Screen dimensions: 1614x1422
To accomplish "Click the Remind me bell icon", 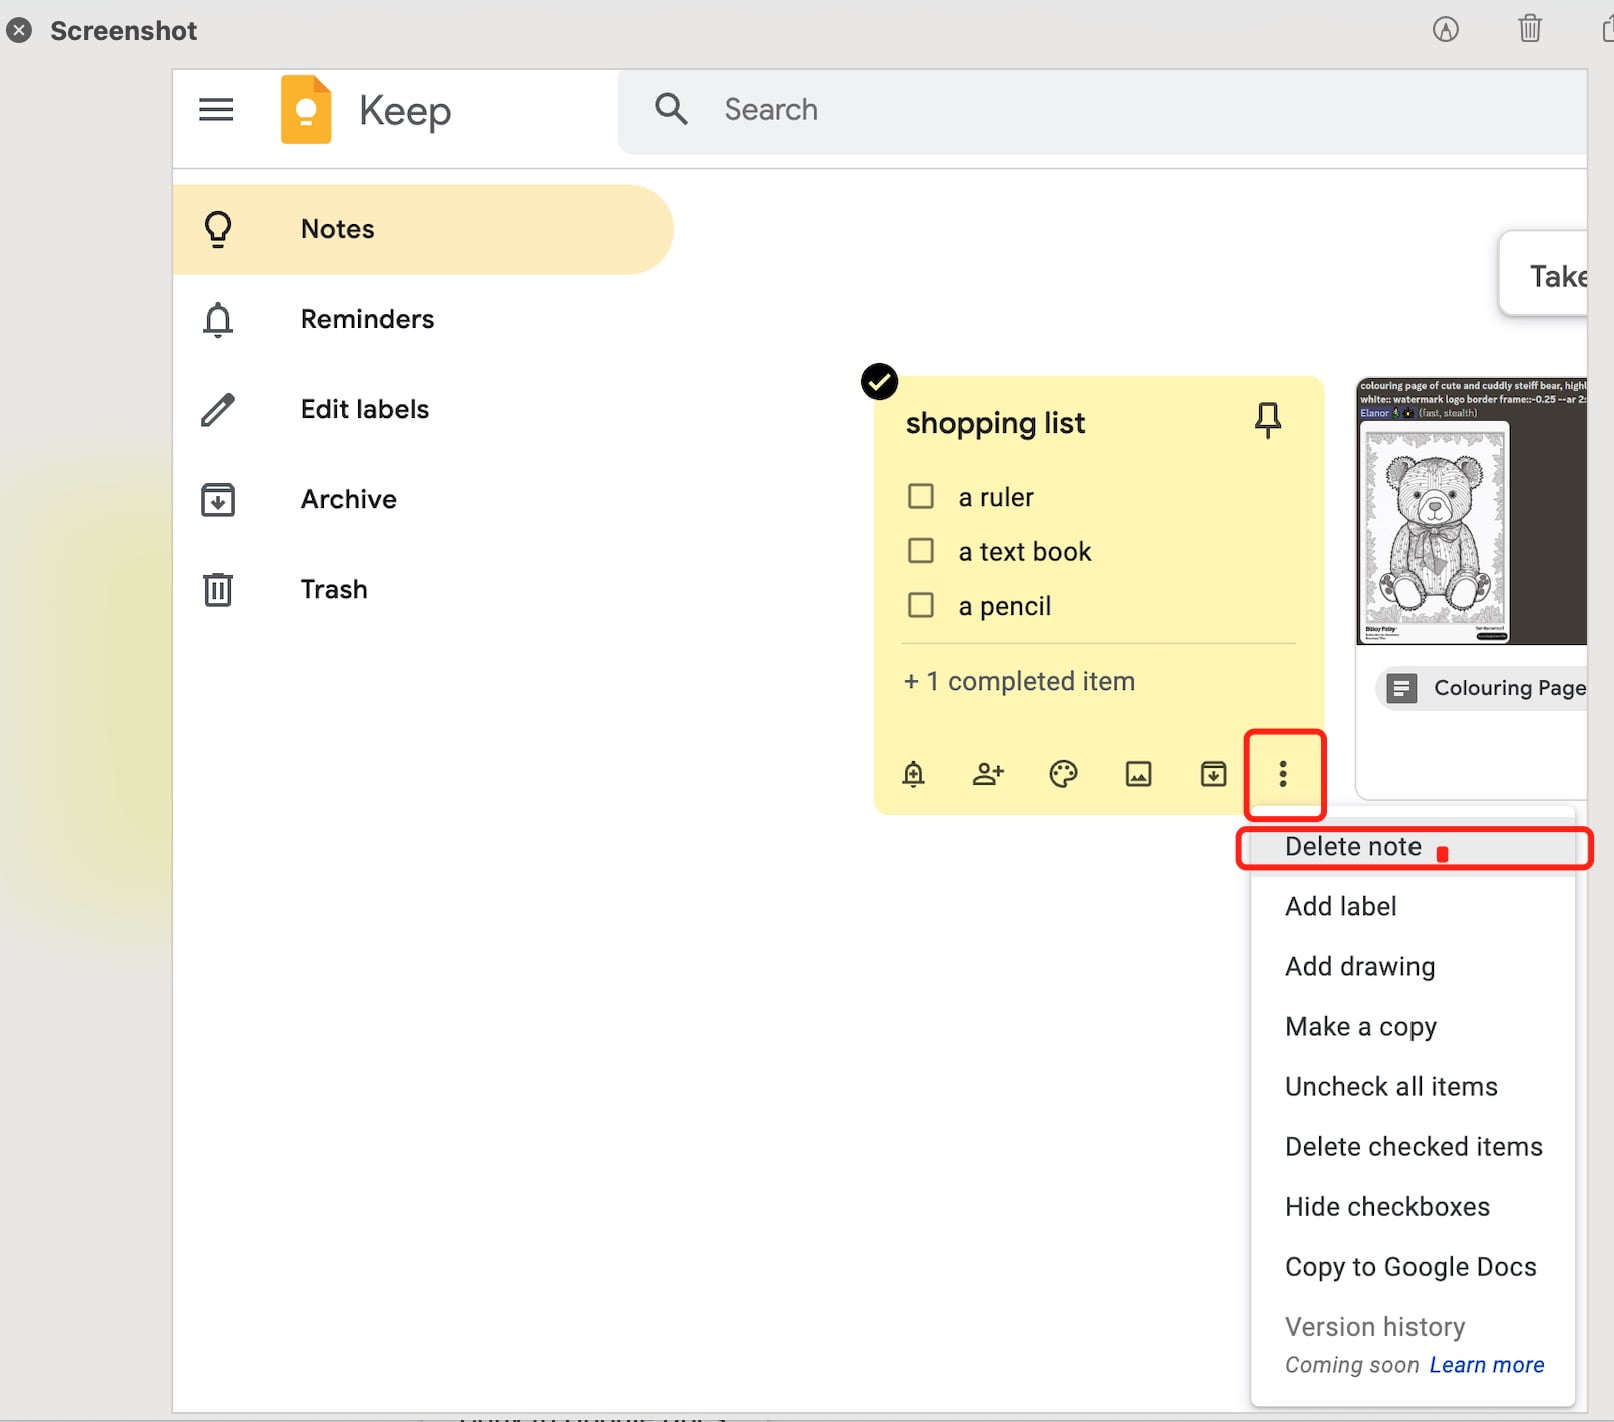I will point(913,774).
